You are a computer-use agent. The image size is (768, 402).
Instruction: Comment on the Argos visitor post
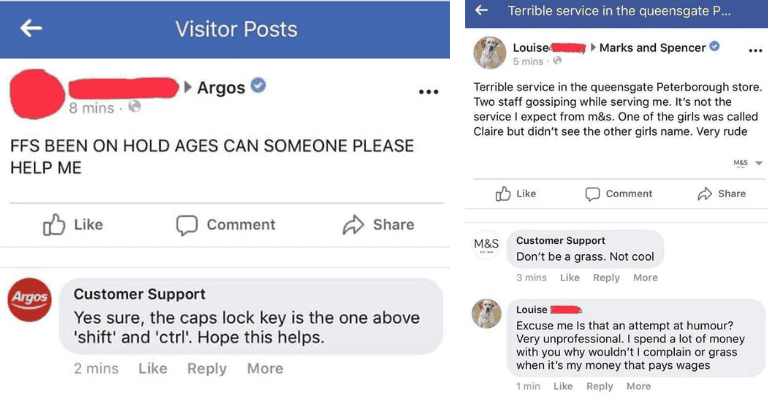tap(212, 225)
